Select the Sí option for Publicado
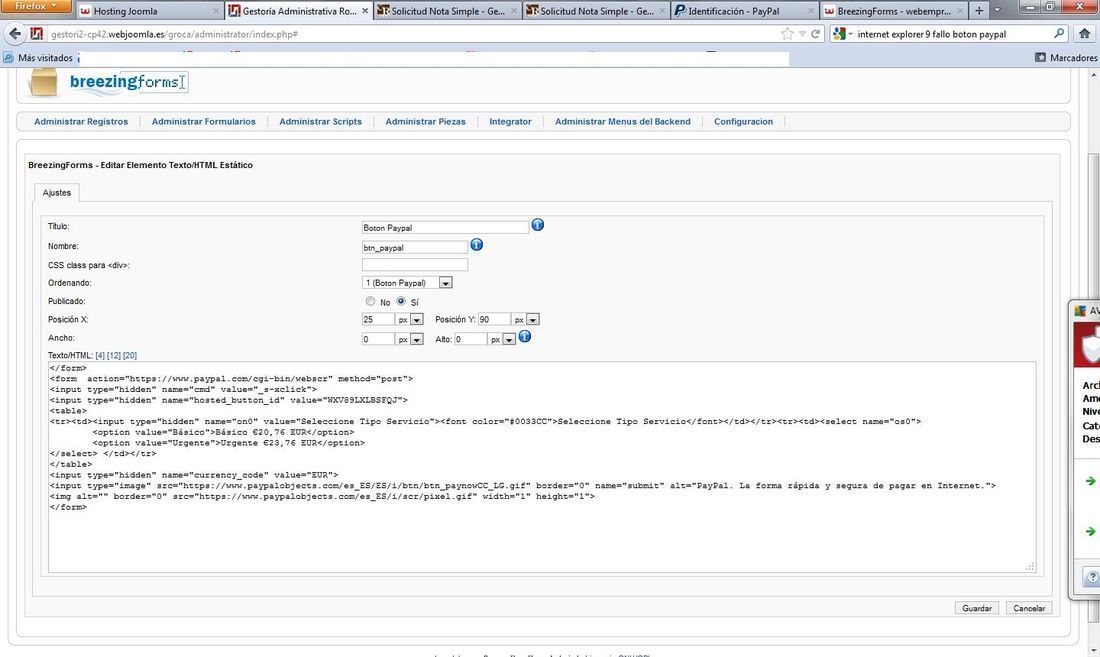The image size is (1100, 657). click(x=401, y=302)
